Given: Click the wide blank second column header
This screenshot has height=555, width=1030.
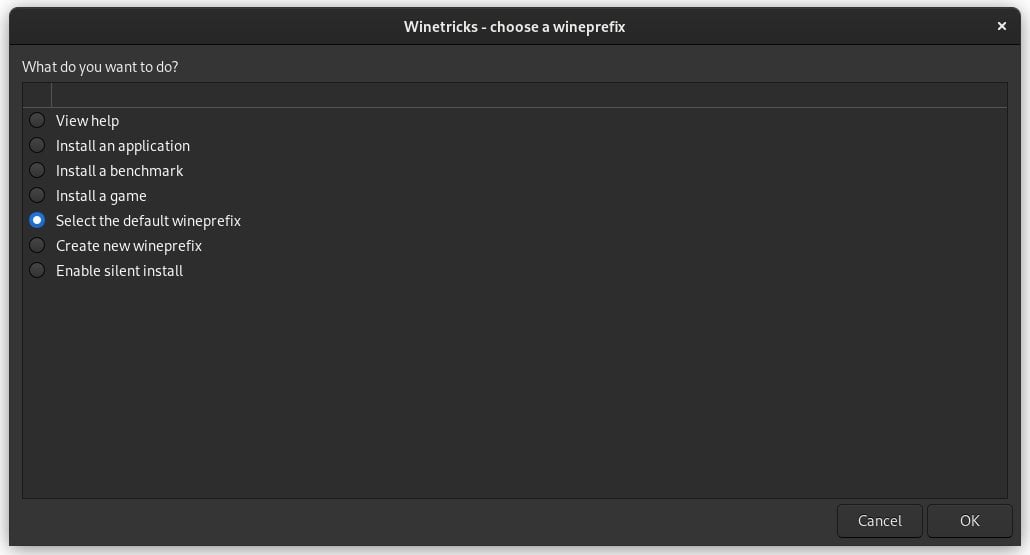Looking at the screenshot, I should point(528,95).
